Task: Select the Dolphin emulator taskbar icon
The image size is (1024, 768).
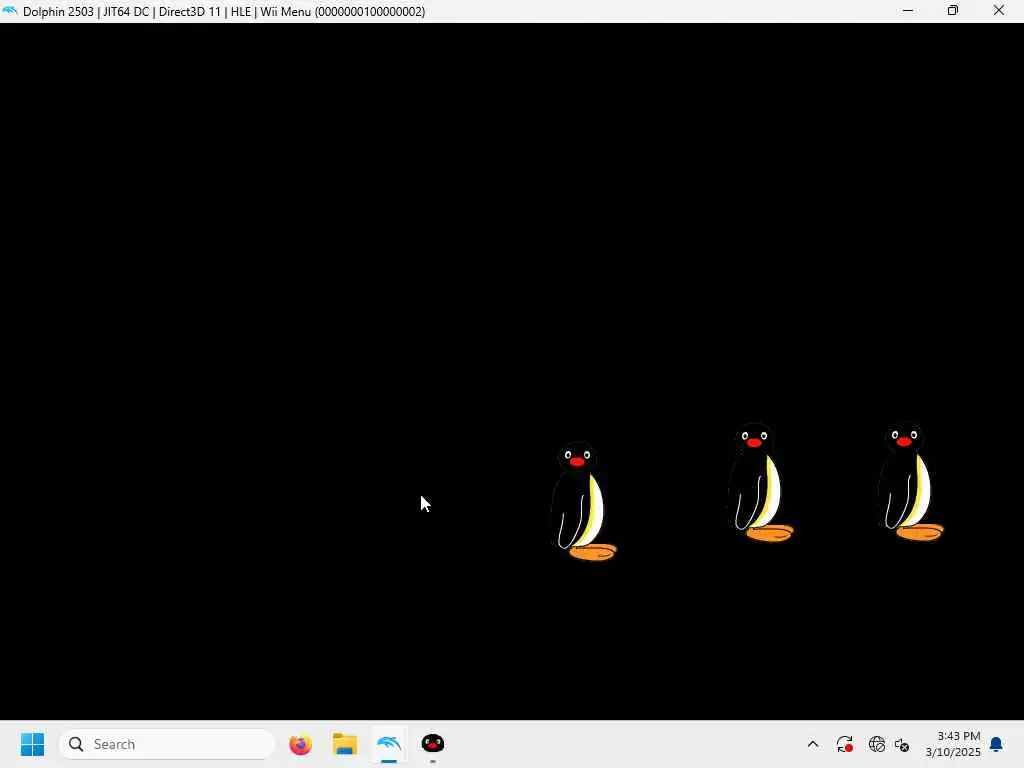Action: coord(389,744)
